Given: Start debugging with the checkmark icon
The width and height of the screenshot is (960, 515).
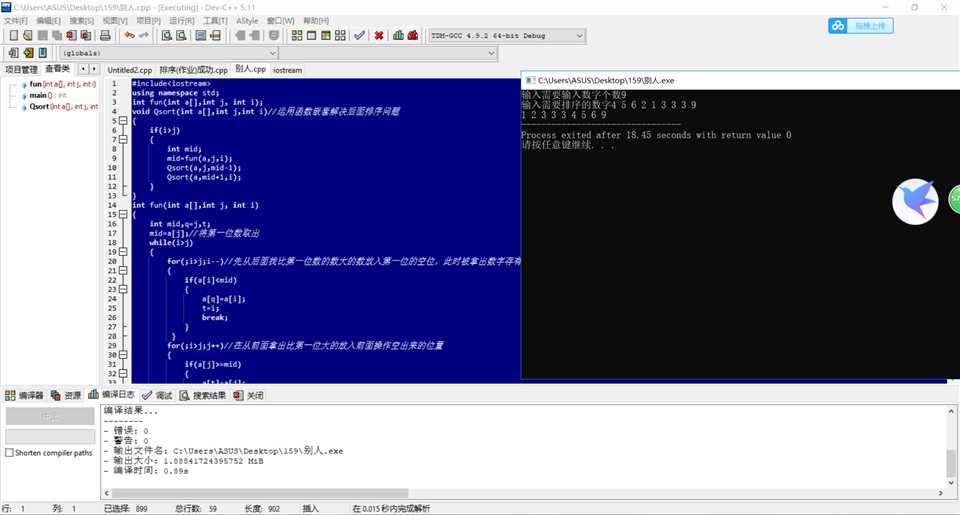Looking at the screenshot, I should click(359, 36).
